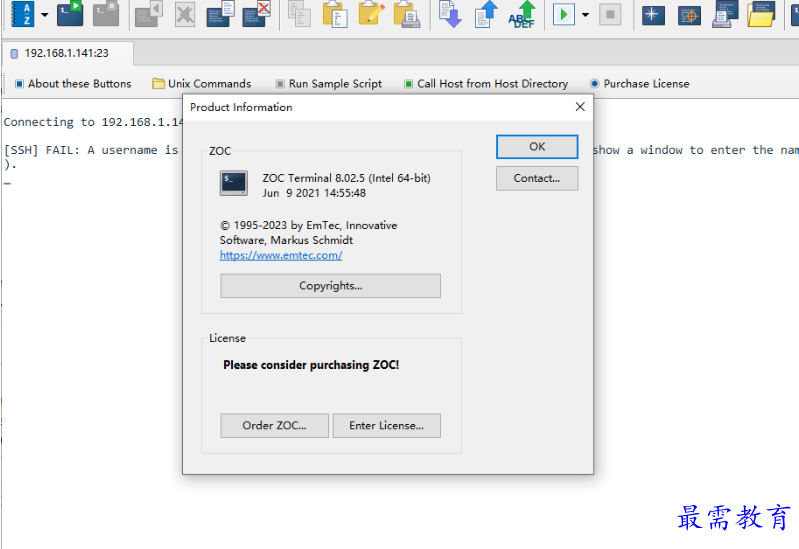Click the ZOC Terminal 8.02.5 version text
799x549 pixels.
pos(347,178)
